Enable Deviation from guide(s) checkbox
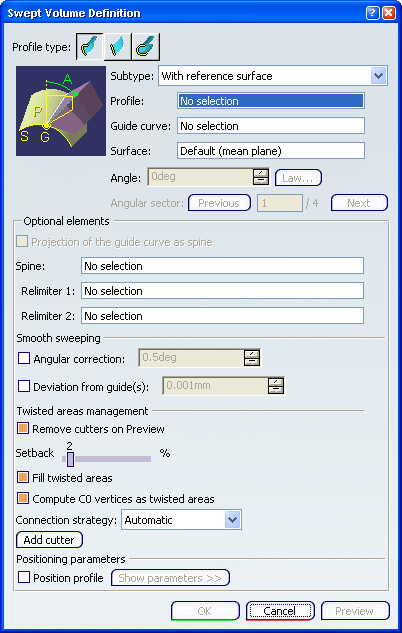Screen dimensions: 402x633 24,386
